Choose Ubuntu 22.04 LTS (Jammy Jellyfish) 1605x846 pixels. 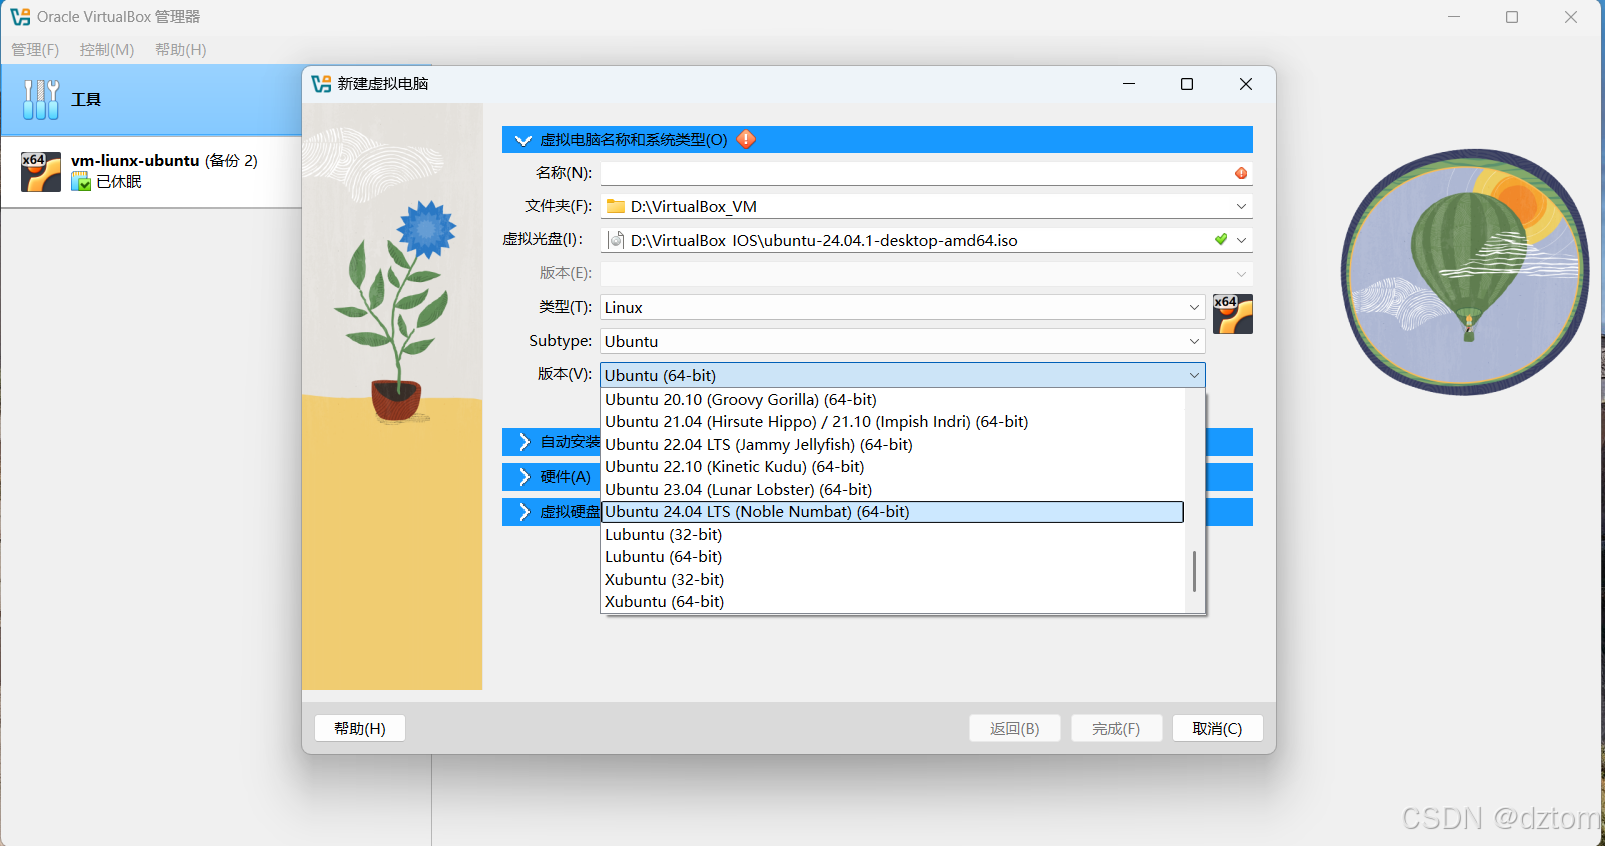coord(893,444)
